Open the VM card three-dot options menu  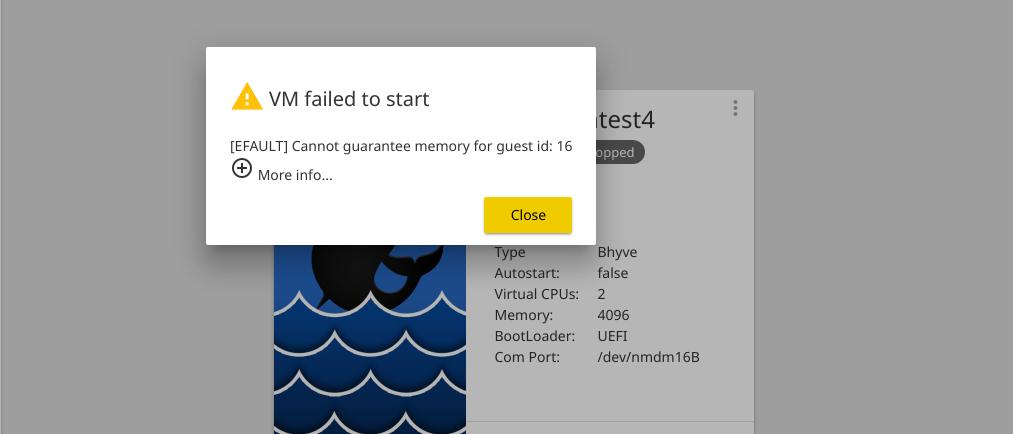[x=735, y=108]
